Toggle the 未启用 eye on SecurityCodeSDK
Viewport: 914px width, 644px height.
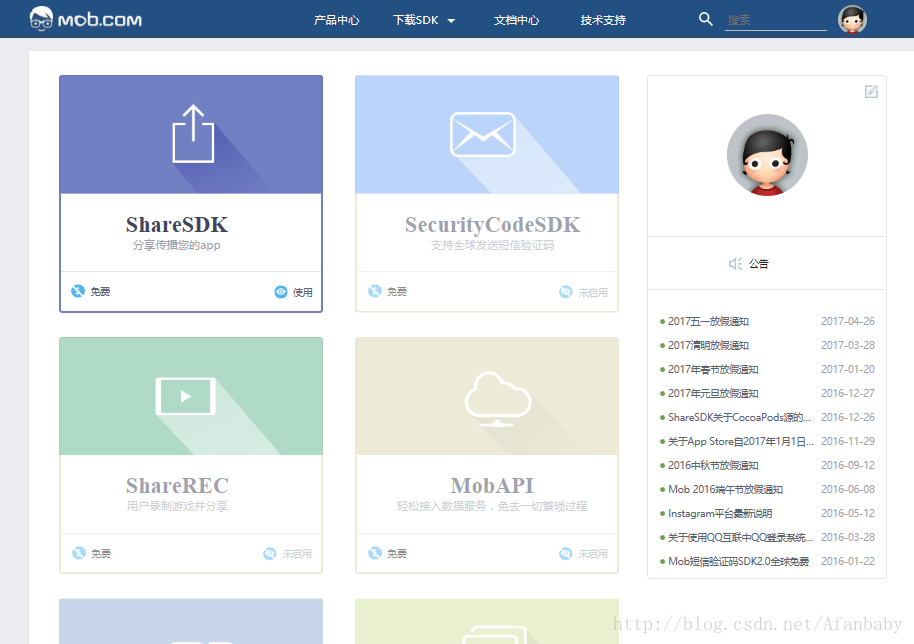pyautogui.click(x=565, y=292)
